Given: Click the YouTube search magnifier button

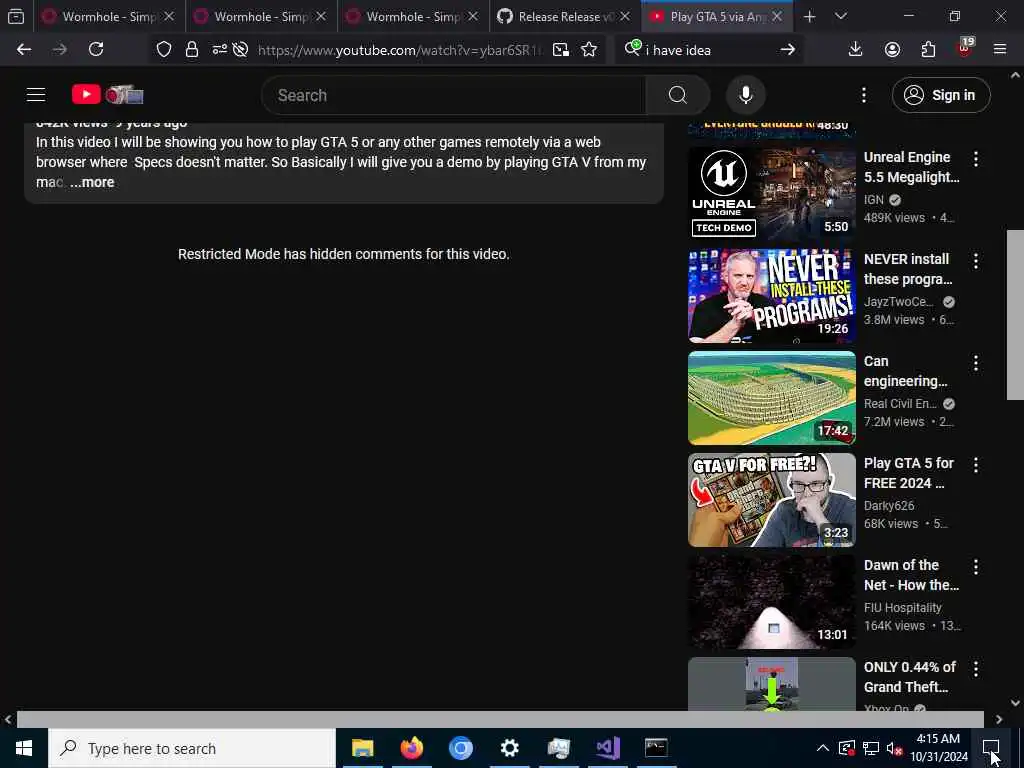Looking at the screenshot, I should click(677, 95).
